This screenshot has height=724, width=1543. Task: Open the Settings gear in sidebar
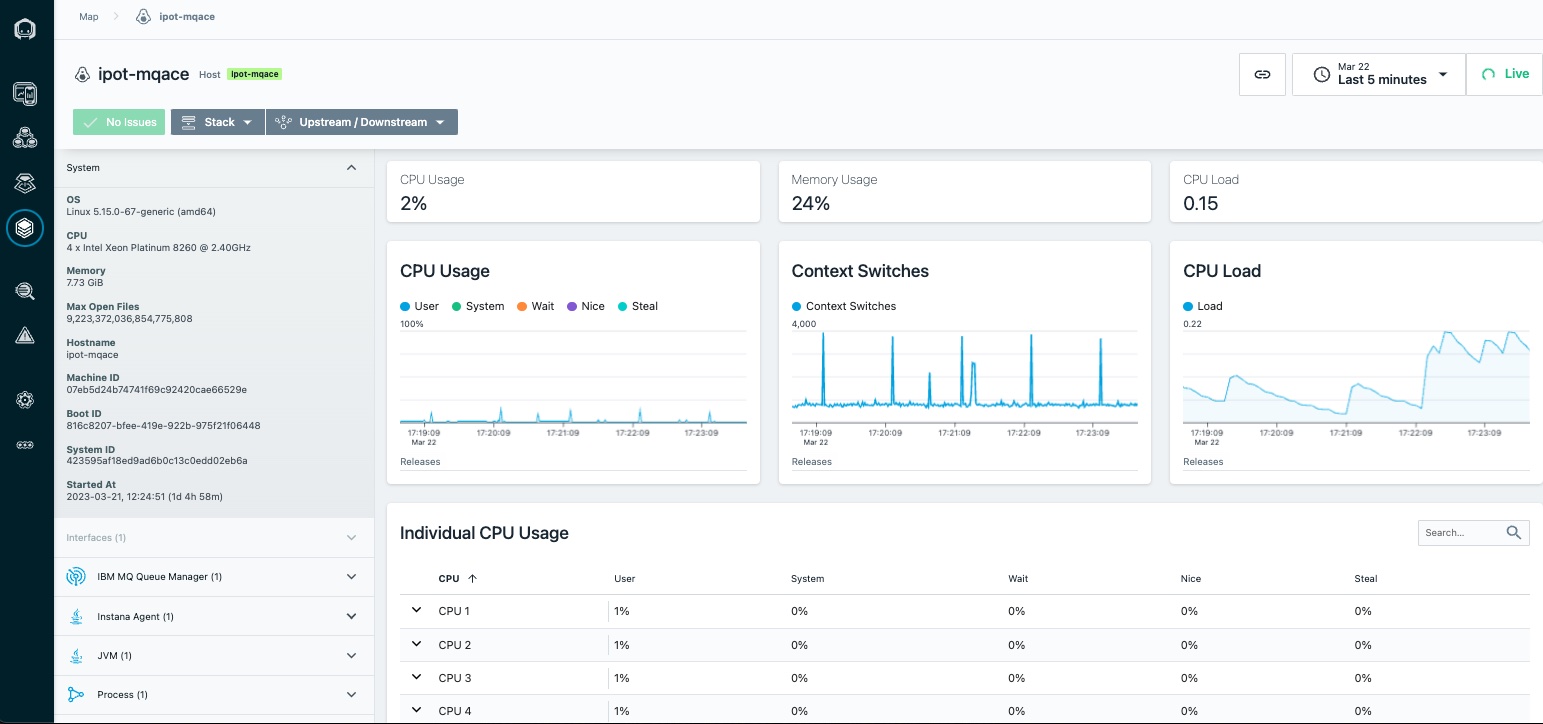tap(25, 400)
